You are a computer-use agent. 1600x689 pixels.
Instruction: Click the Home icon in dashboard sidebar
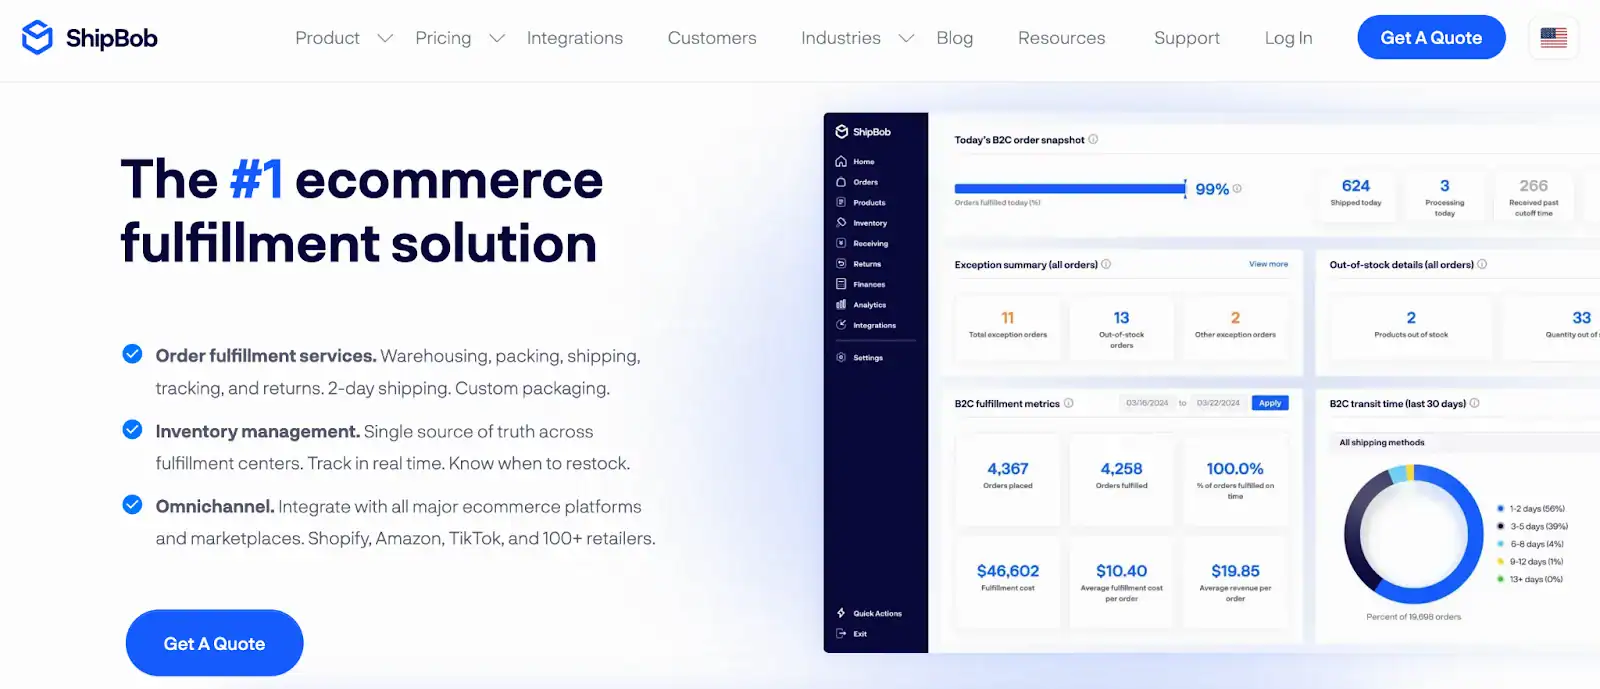[841, 161]
